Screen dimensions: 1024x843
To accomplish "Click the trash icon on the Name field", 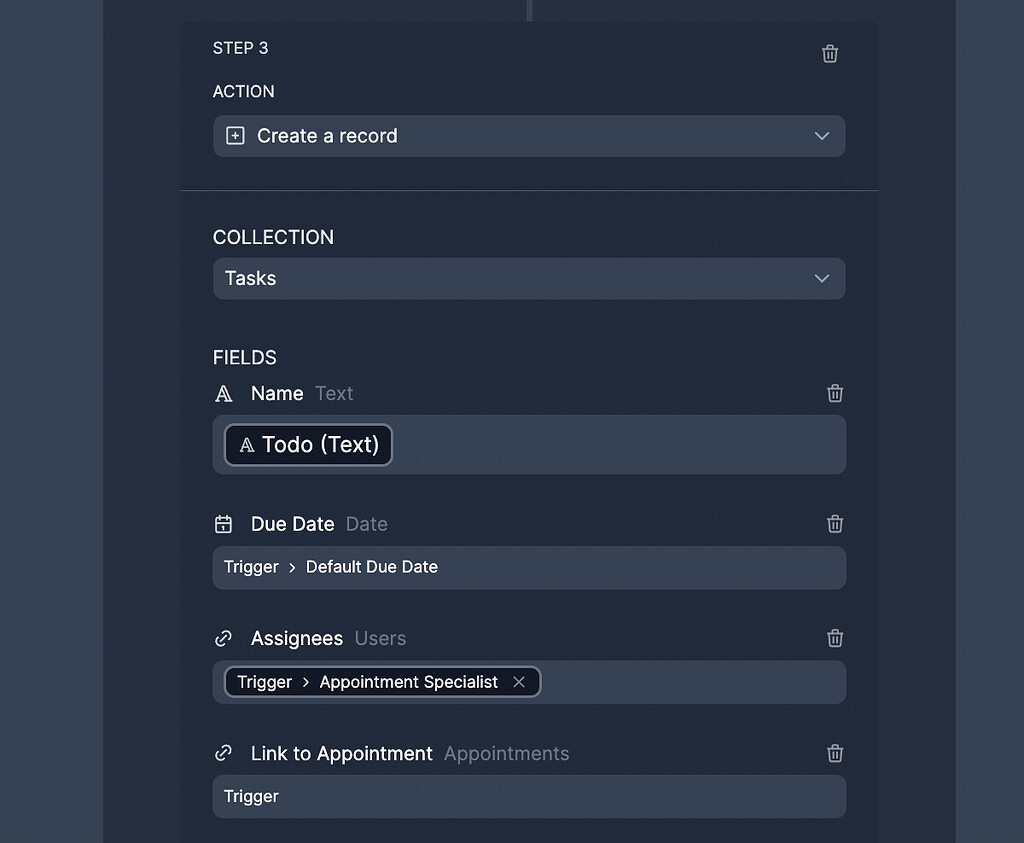I will pyautogui.click(x=835, y=393).
